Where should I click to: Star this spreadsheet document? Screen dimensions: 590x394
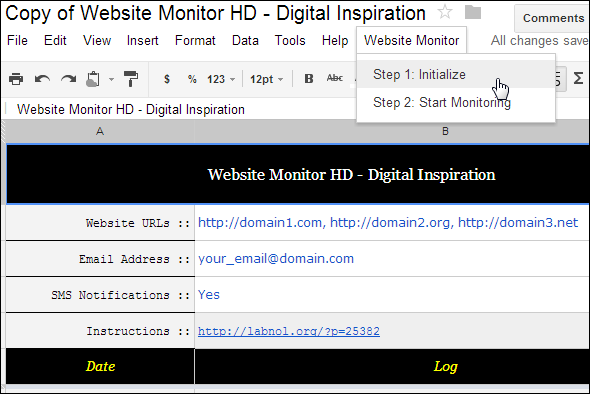[445, 12]
